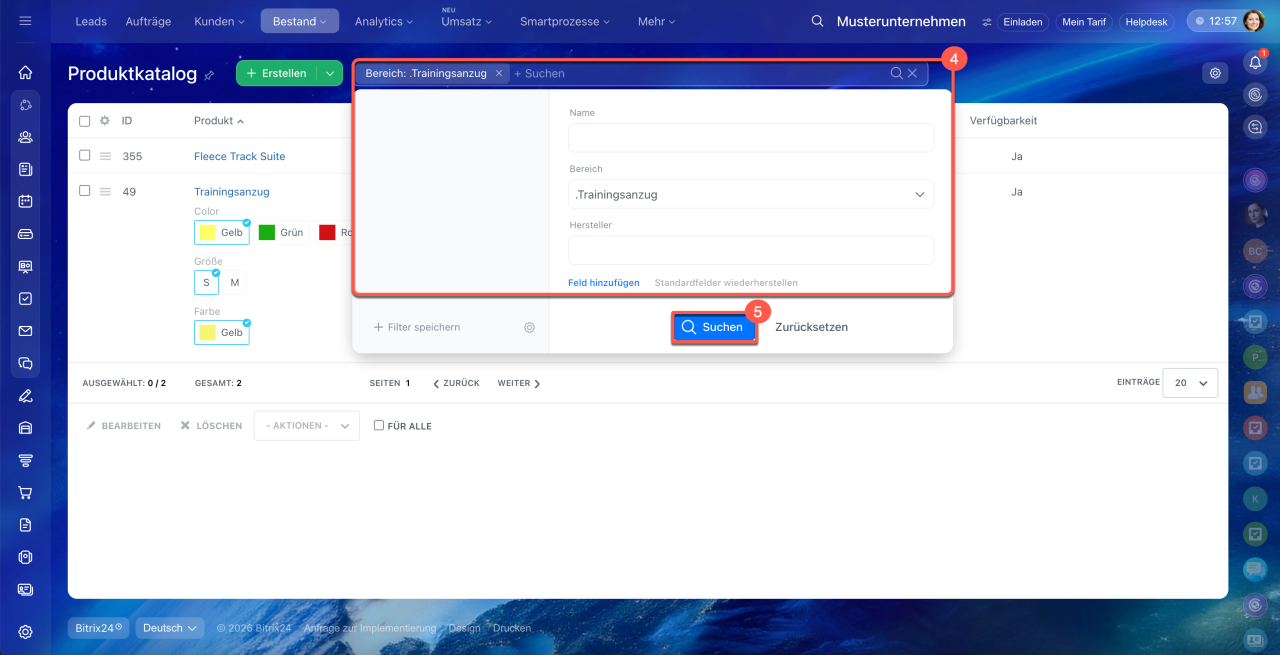The height and width of the screenshot is (655, 1280).
Task: Clear the filter bar with the X icon
Action: pyautogui.click(x=912, y=73)
